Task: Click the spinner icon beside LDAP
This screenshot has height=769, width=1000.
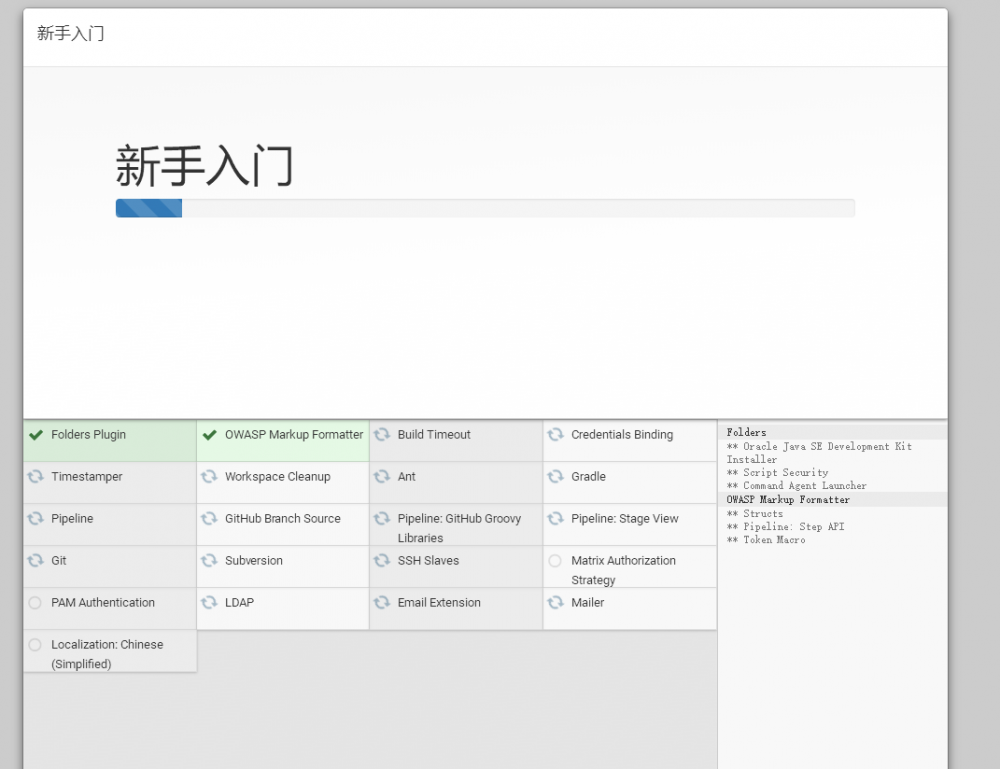Action: (x=210, y=603)
